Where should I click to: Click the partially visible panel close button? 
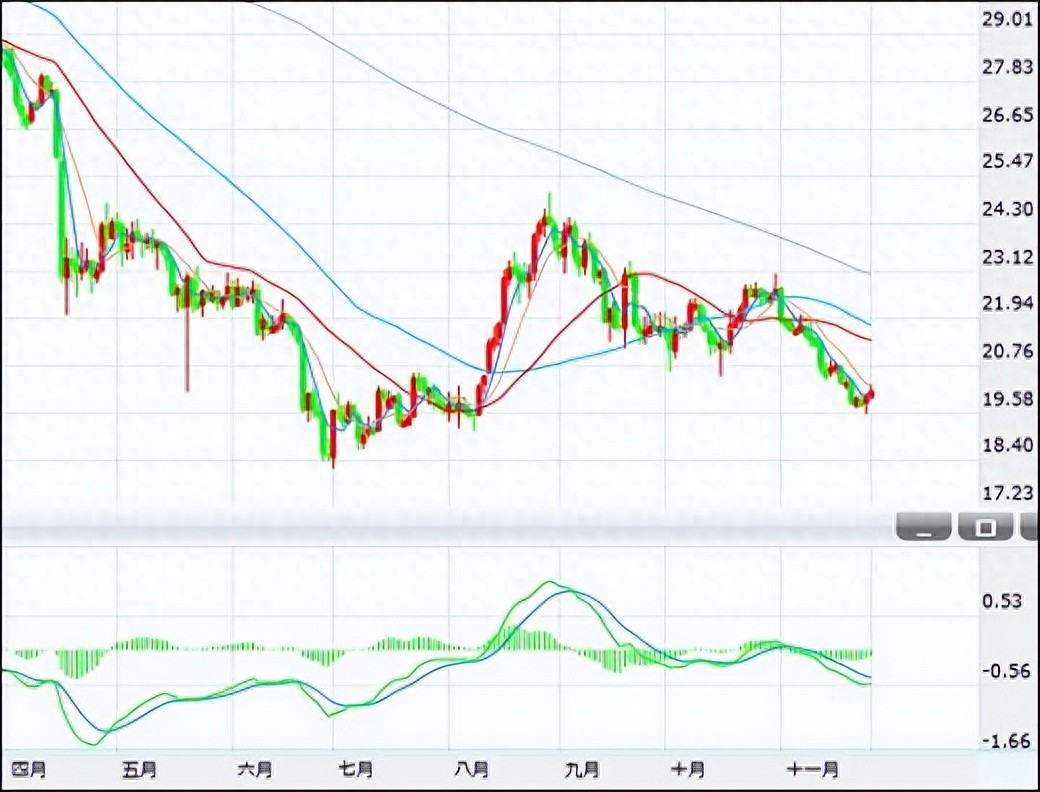click(x=1030, y=527)
